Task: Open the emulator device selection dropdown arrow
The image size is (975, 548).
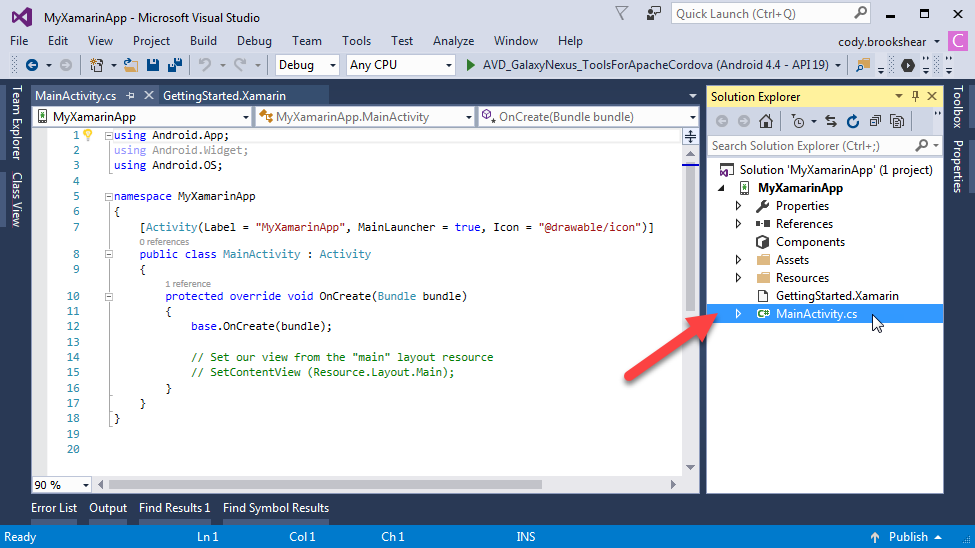Action: (838, 65)
